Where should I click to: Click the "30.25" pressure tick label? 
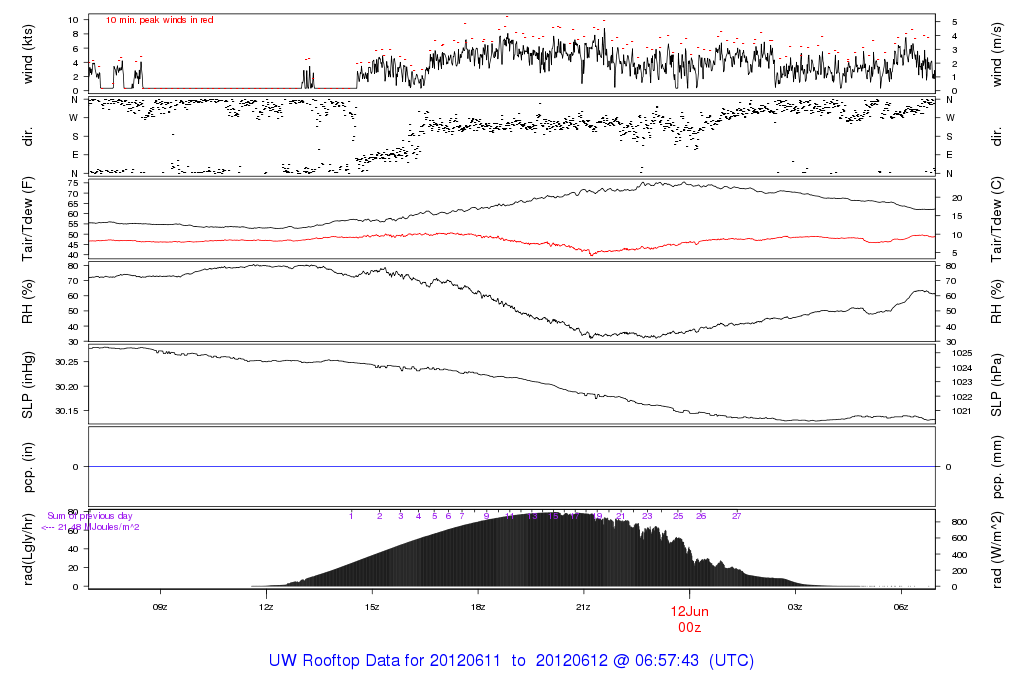pos(67,362)
